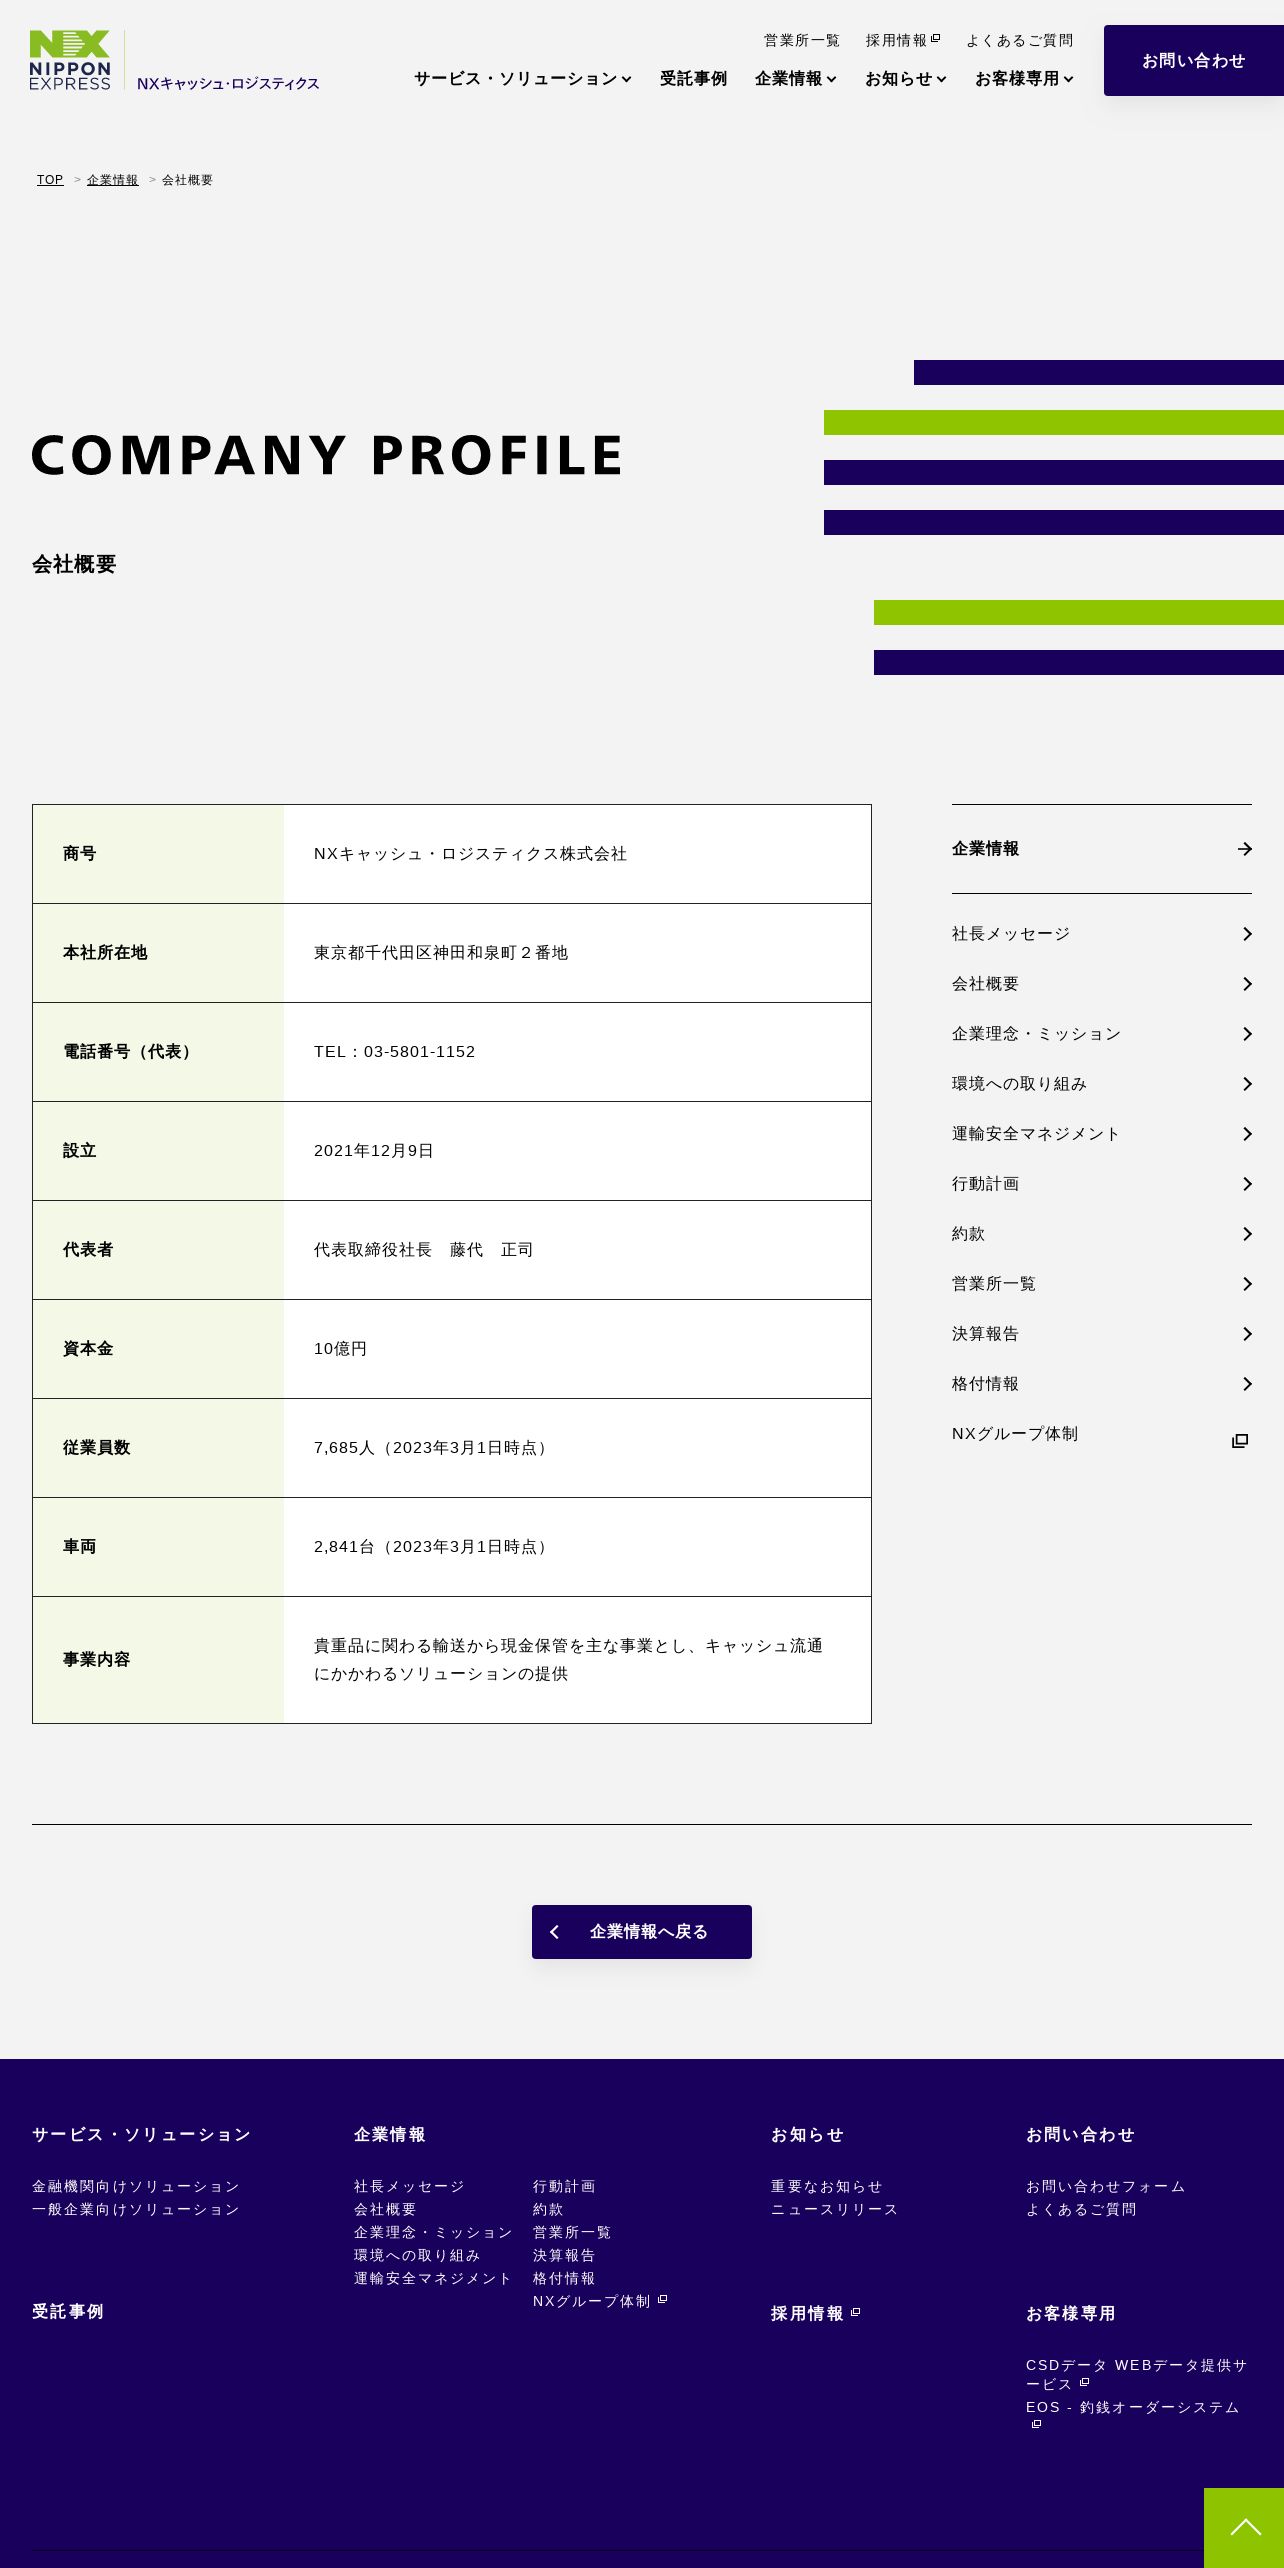
Task: Open footer お問い合わせフォーム link
Action: point(1106,2186)
